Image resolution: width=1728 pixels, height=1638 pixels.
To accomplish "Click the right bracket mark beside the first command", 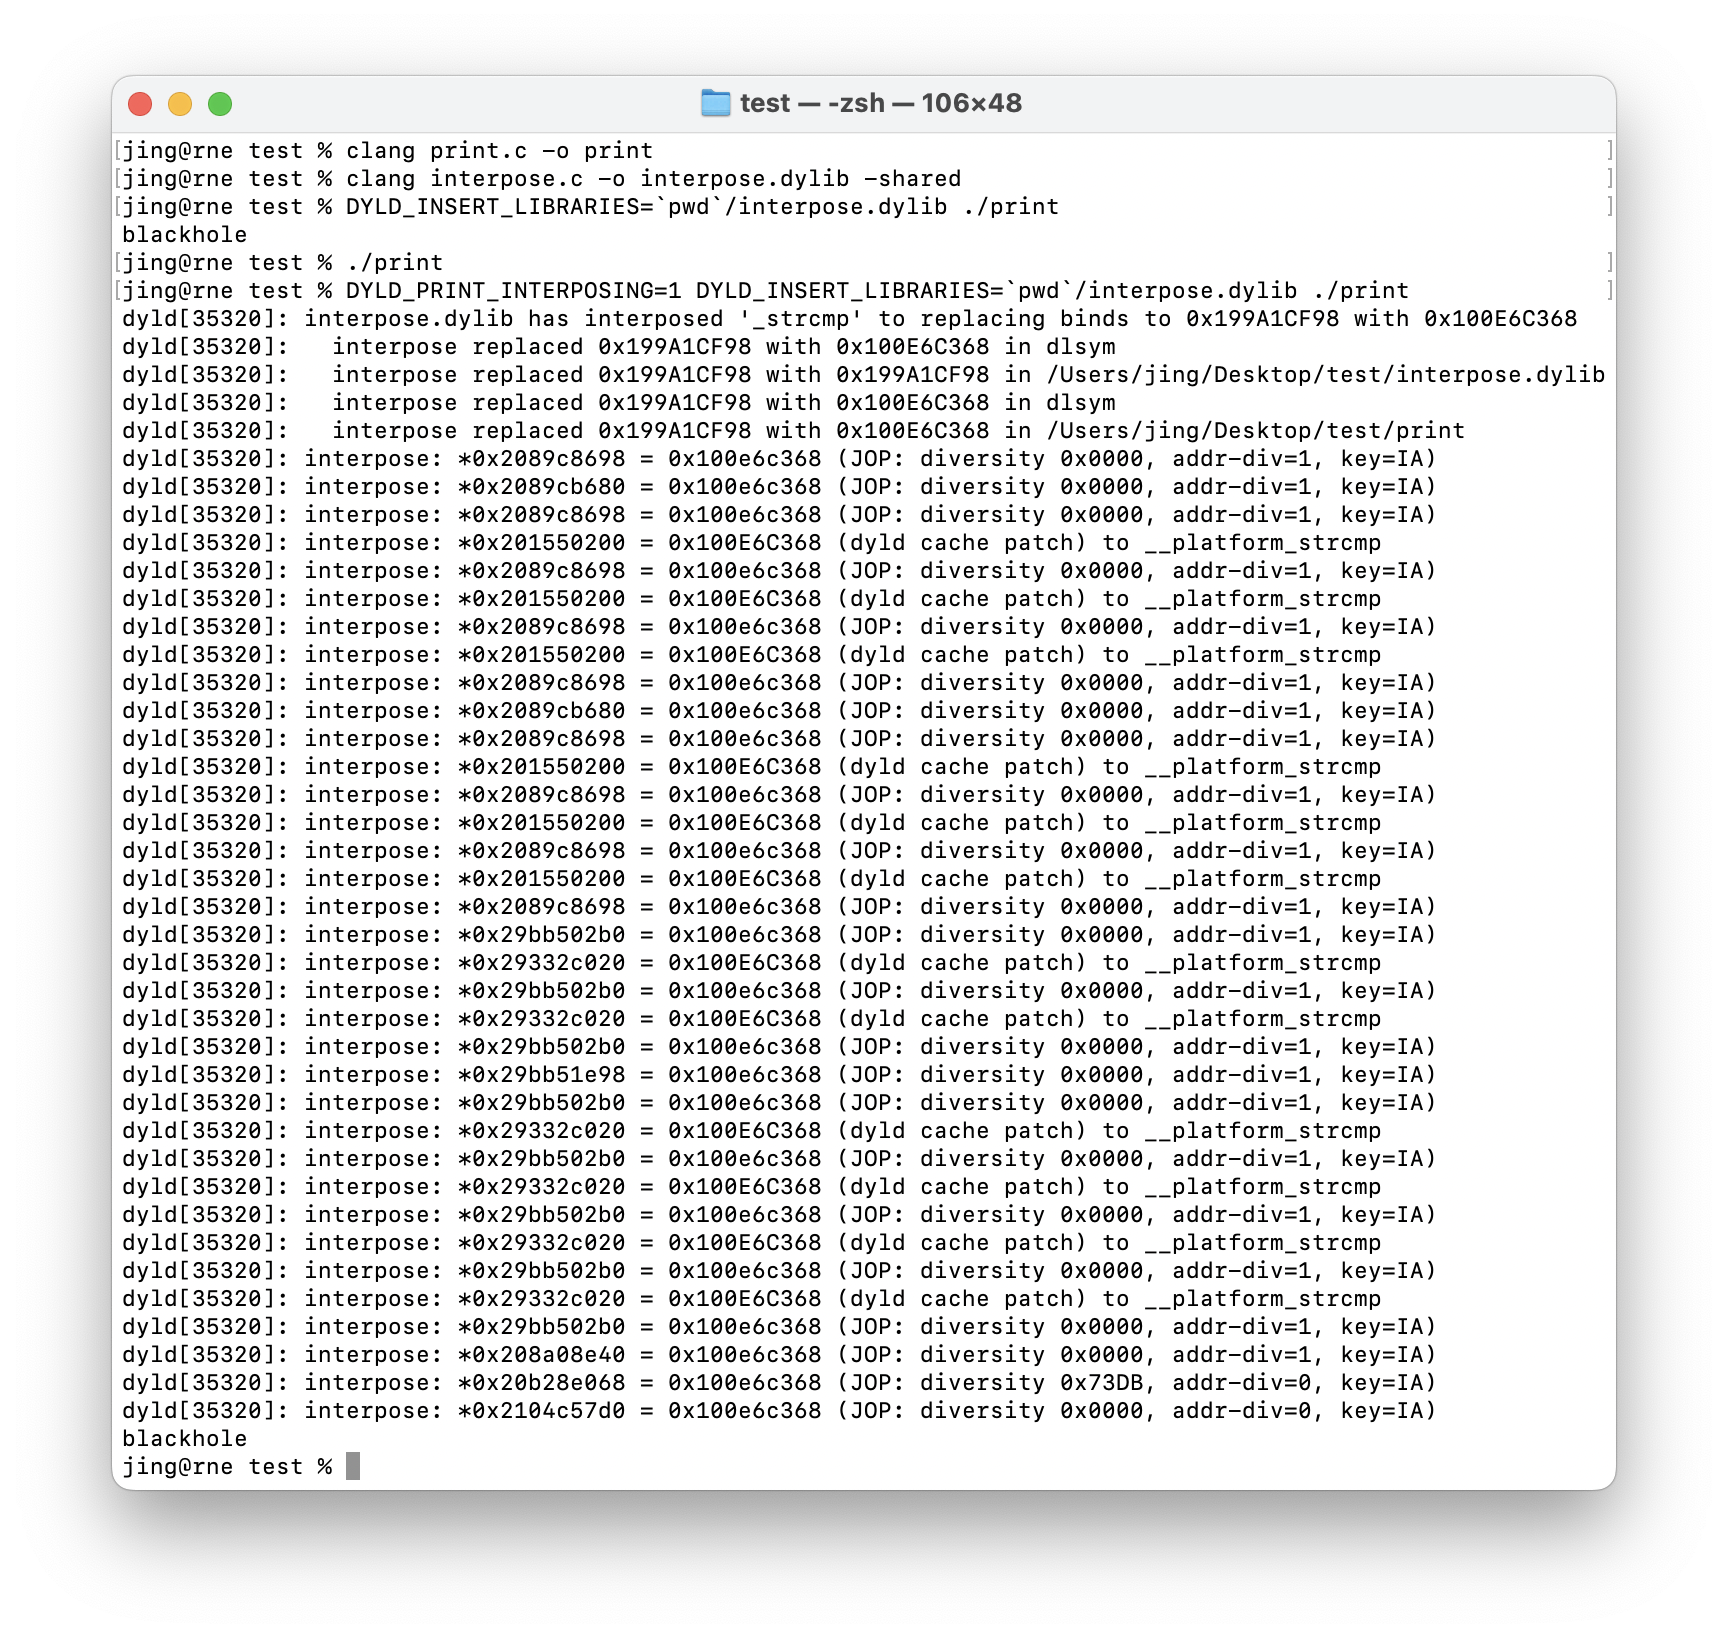I will tap(1609, 151).
